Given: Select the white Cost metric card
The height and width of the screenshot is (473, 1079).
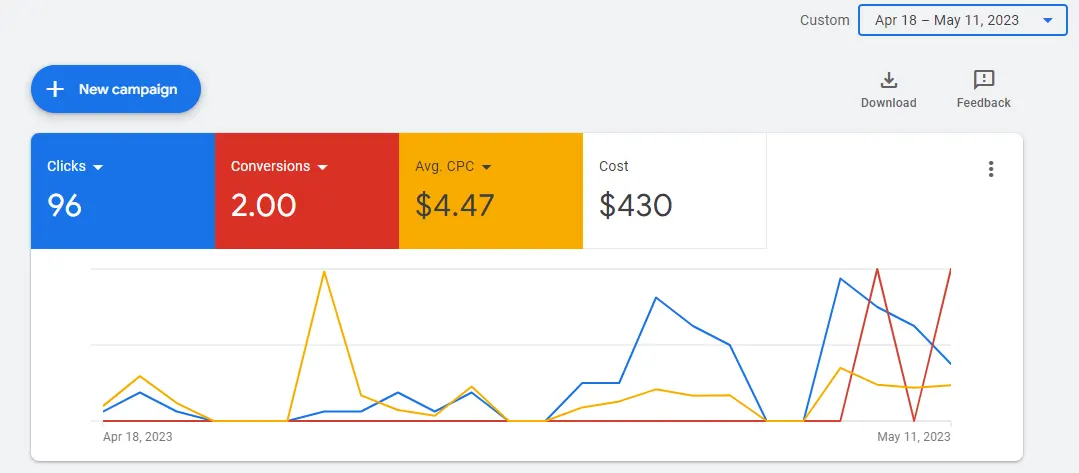Looking at the screenshot, I should (x=674, y=191).
